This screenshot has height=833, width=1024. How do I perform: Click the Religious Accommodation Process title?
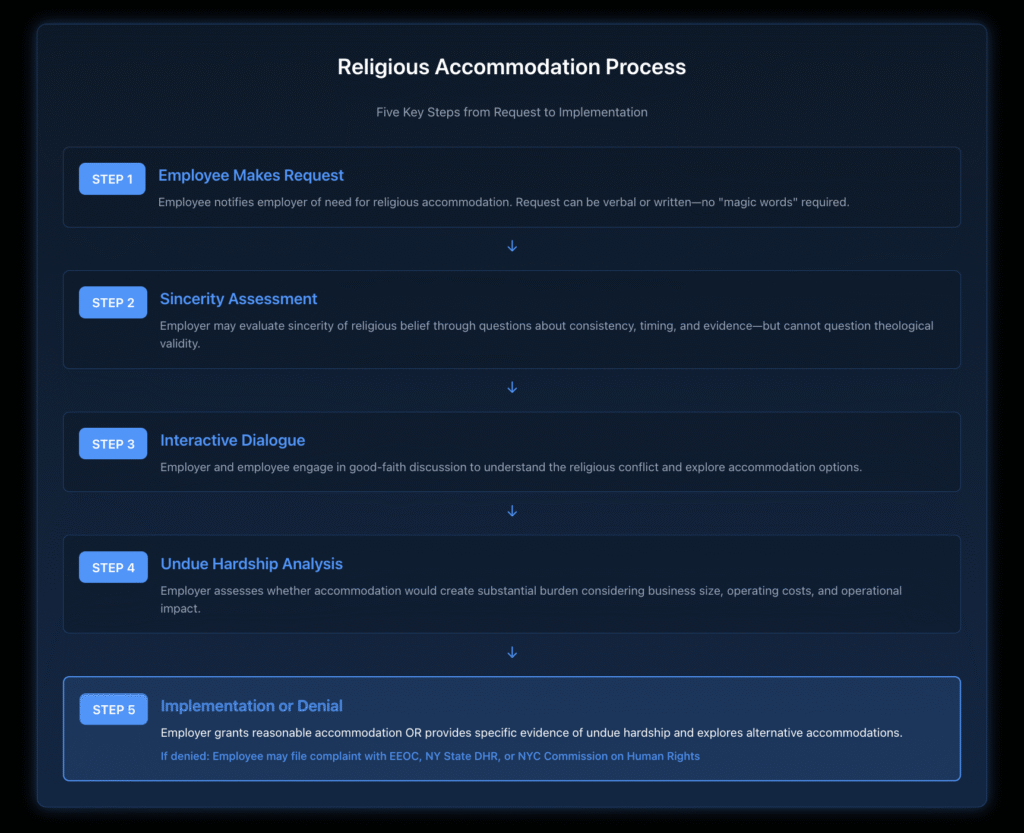[512, 67]
